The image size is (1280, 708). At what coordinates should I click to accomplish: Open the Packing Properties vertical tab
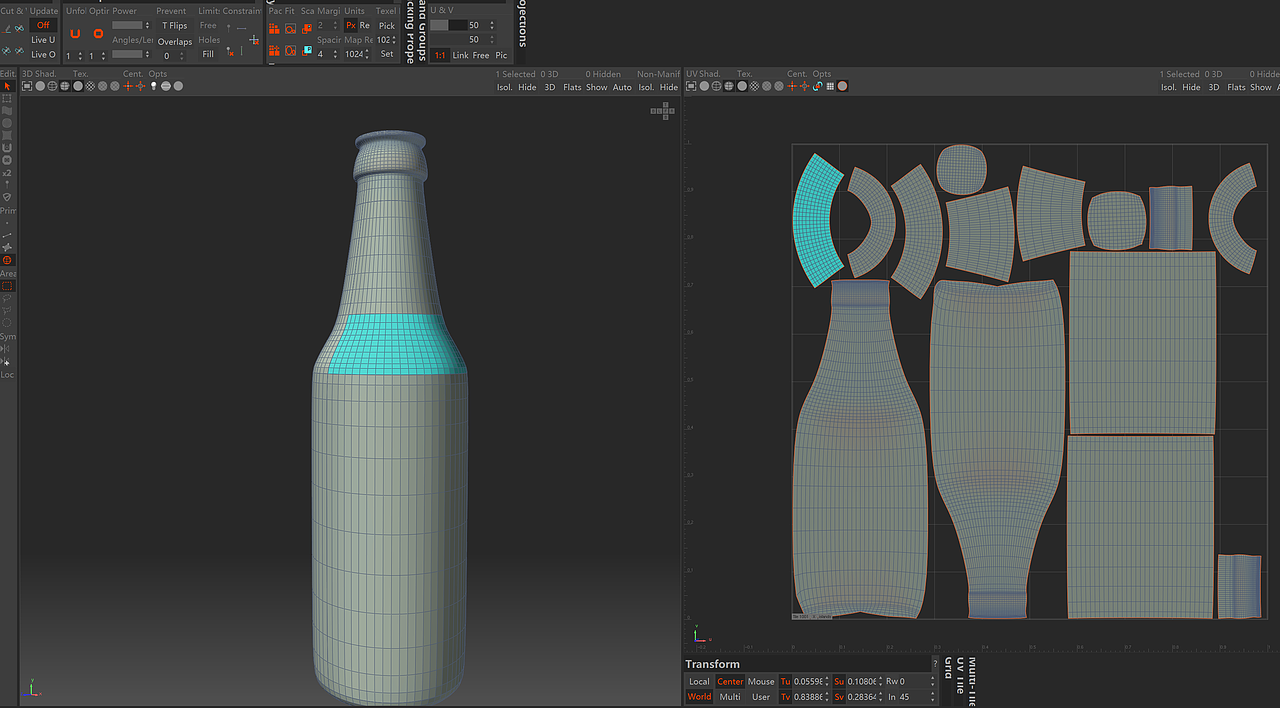[409, 32]
